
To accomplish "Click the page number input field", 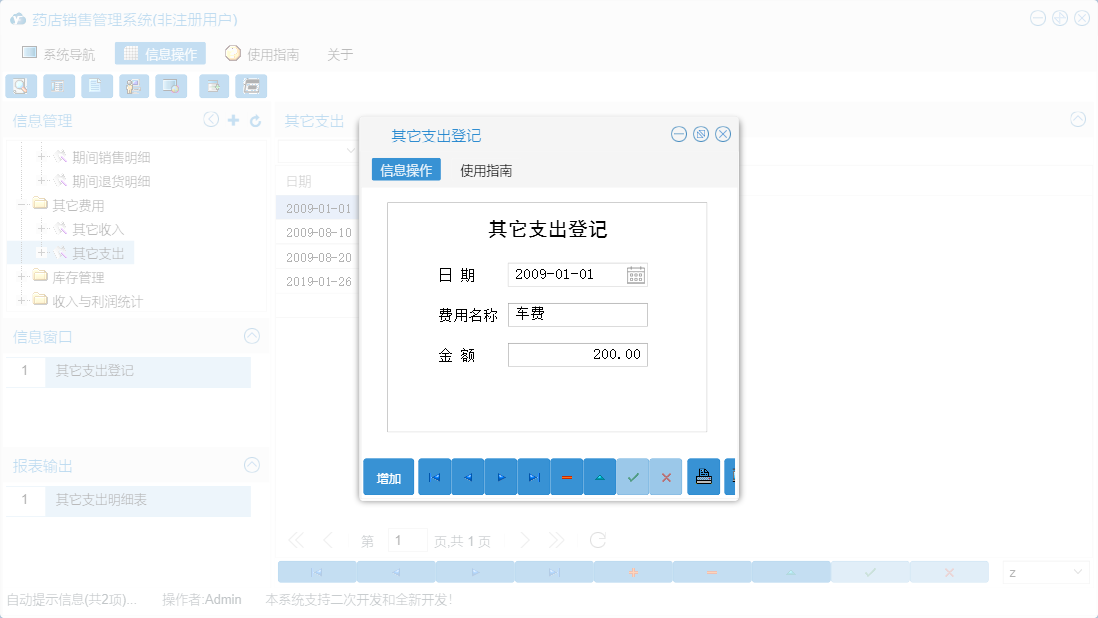I will (408, 539).
